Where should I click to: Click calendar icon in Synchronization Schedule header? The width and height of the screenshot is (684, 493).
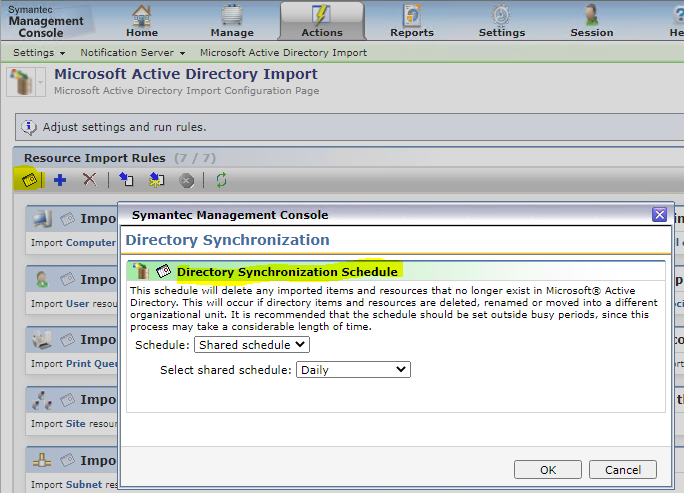tap(163, 271)
